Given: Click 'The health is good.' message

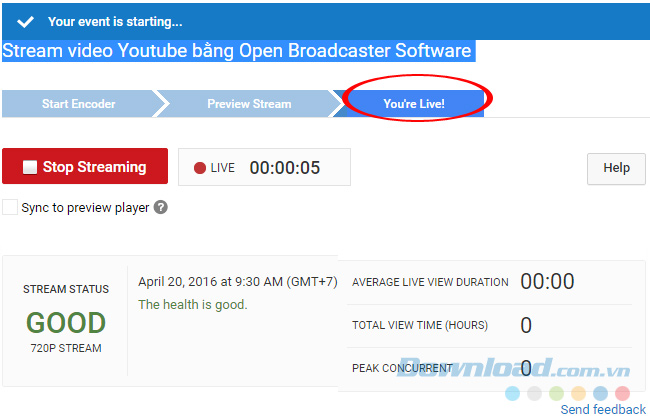Looking at the screenshot, I should pos(193,305).
